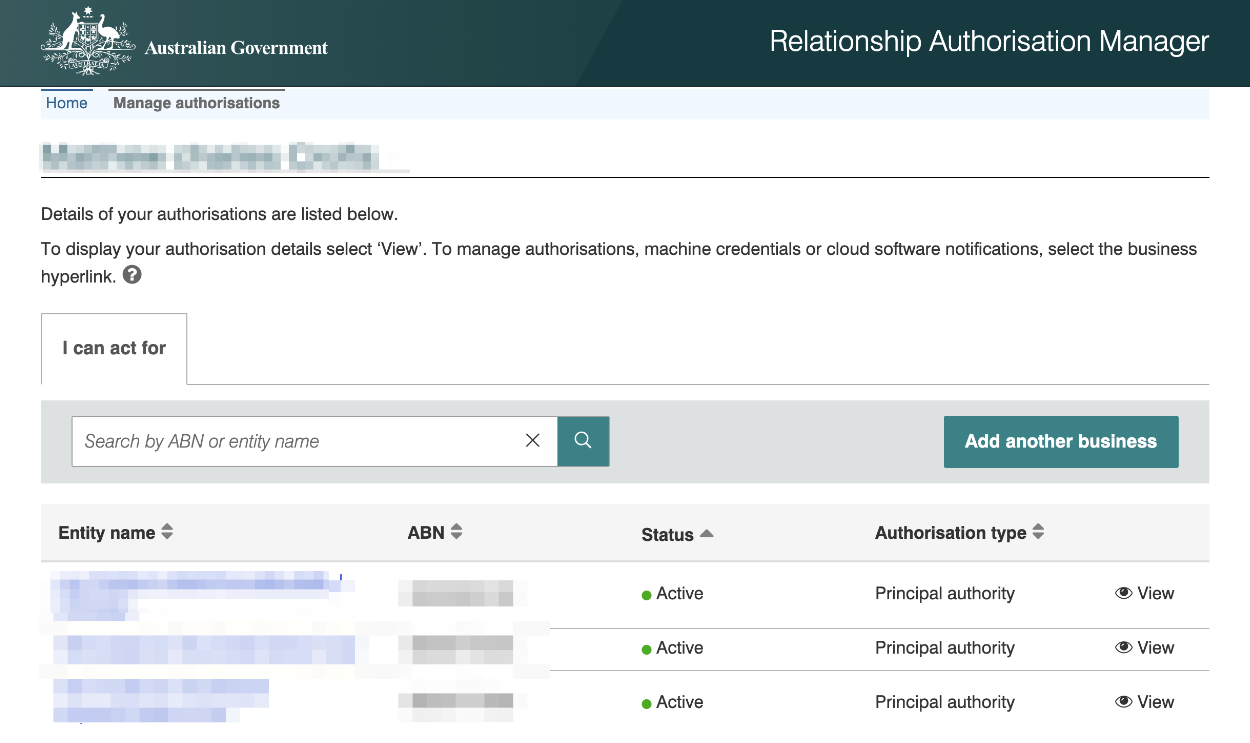Open Manage authorisations menu item

[x=196, y=103]
